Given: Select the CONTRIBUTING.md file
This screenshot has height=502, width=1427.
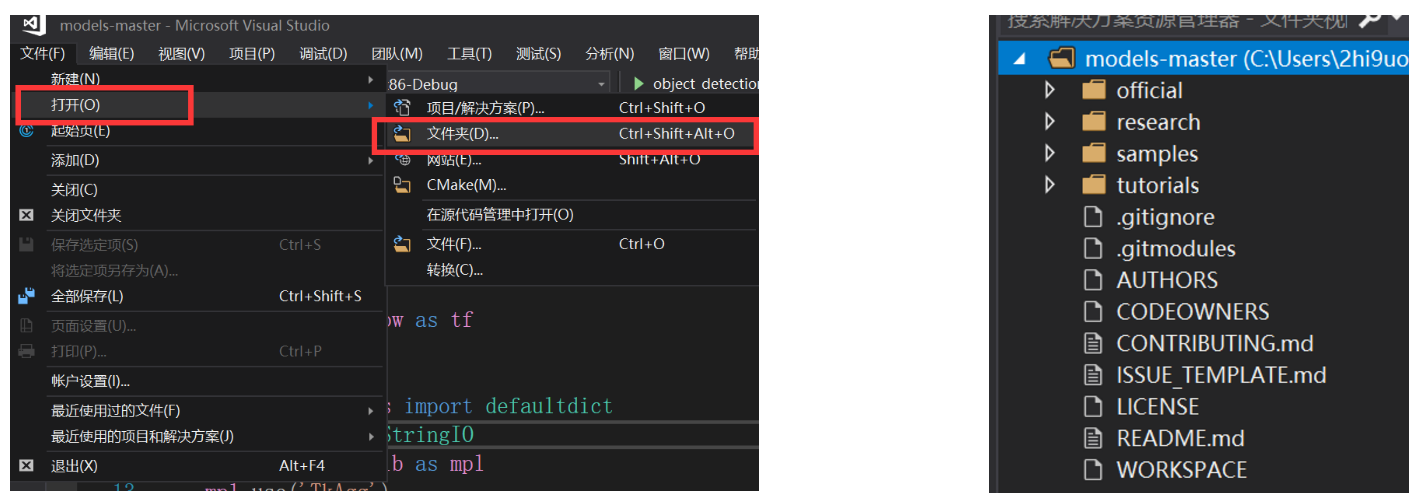Looking at the screenshot, I should click(x=1215, y=344).
